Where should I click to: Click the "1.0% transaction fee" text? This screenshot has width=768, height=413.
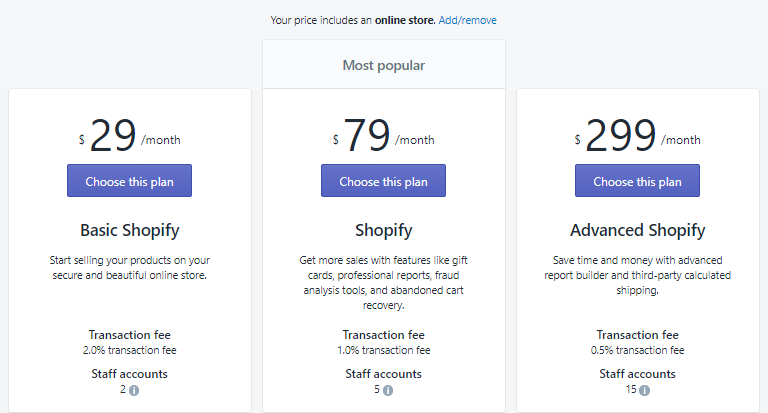[384, 350]
